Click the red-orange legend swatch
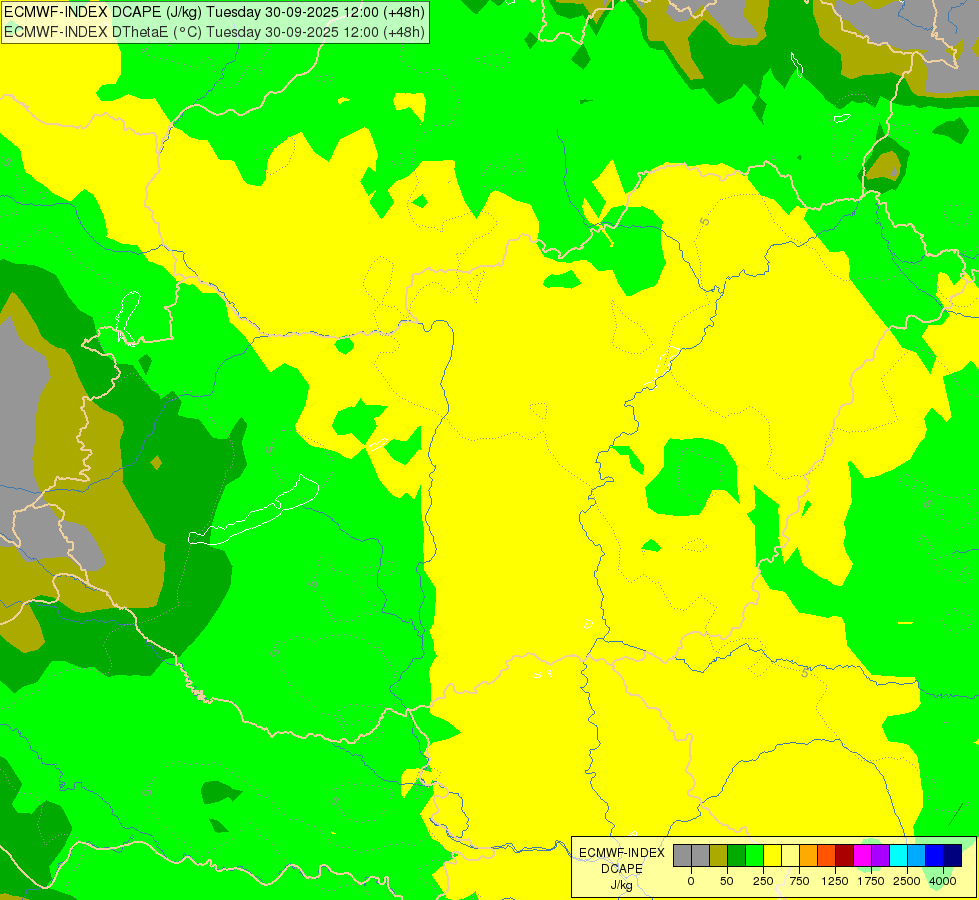This screenshot has height=900, width=979. (x=827, y=855)
